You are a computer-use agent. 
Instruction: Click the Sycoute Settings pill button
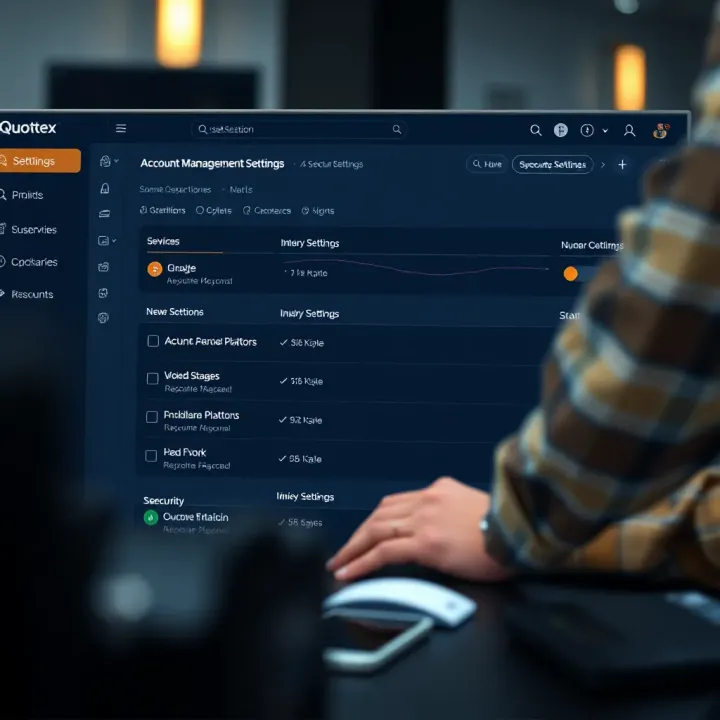coord(552,164)
